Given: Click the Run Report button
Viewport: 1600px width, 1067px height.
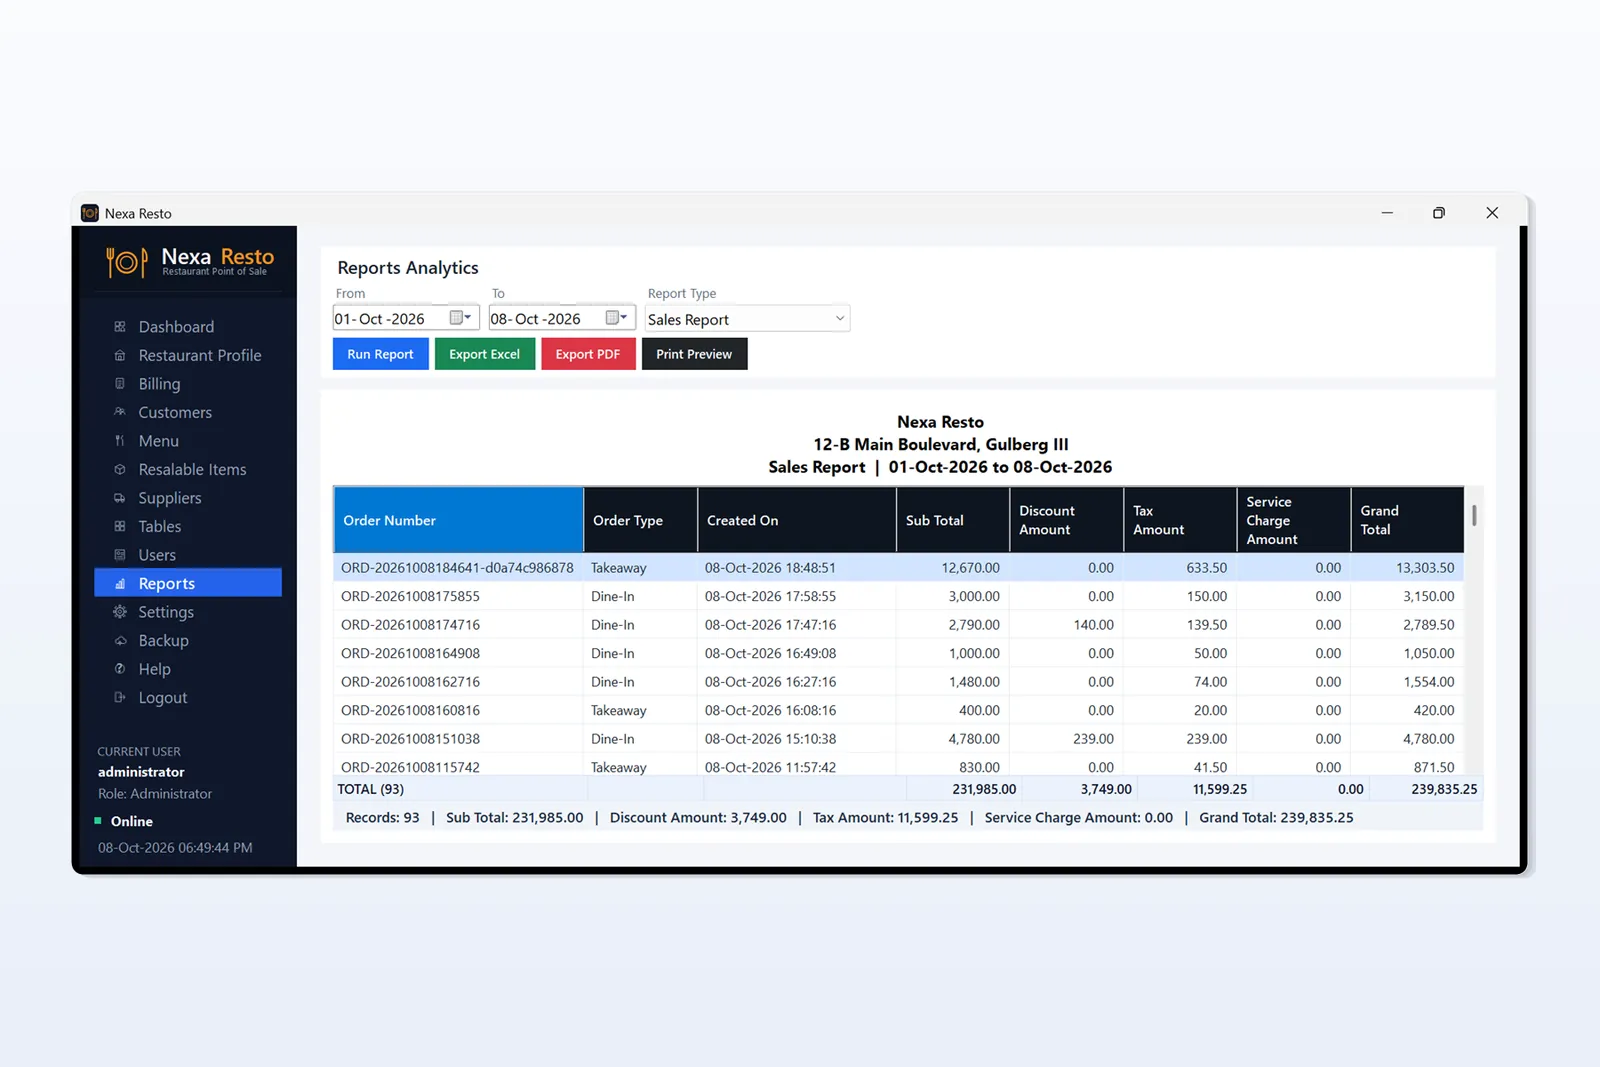Looking at the screenshot, I should [x=380, y=354].
